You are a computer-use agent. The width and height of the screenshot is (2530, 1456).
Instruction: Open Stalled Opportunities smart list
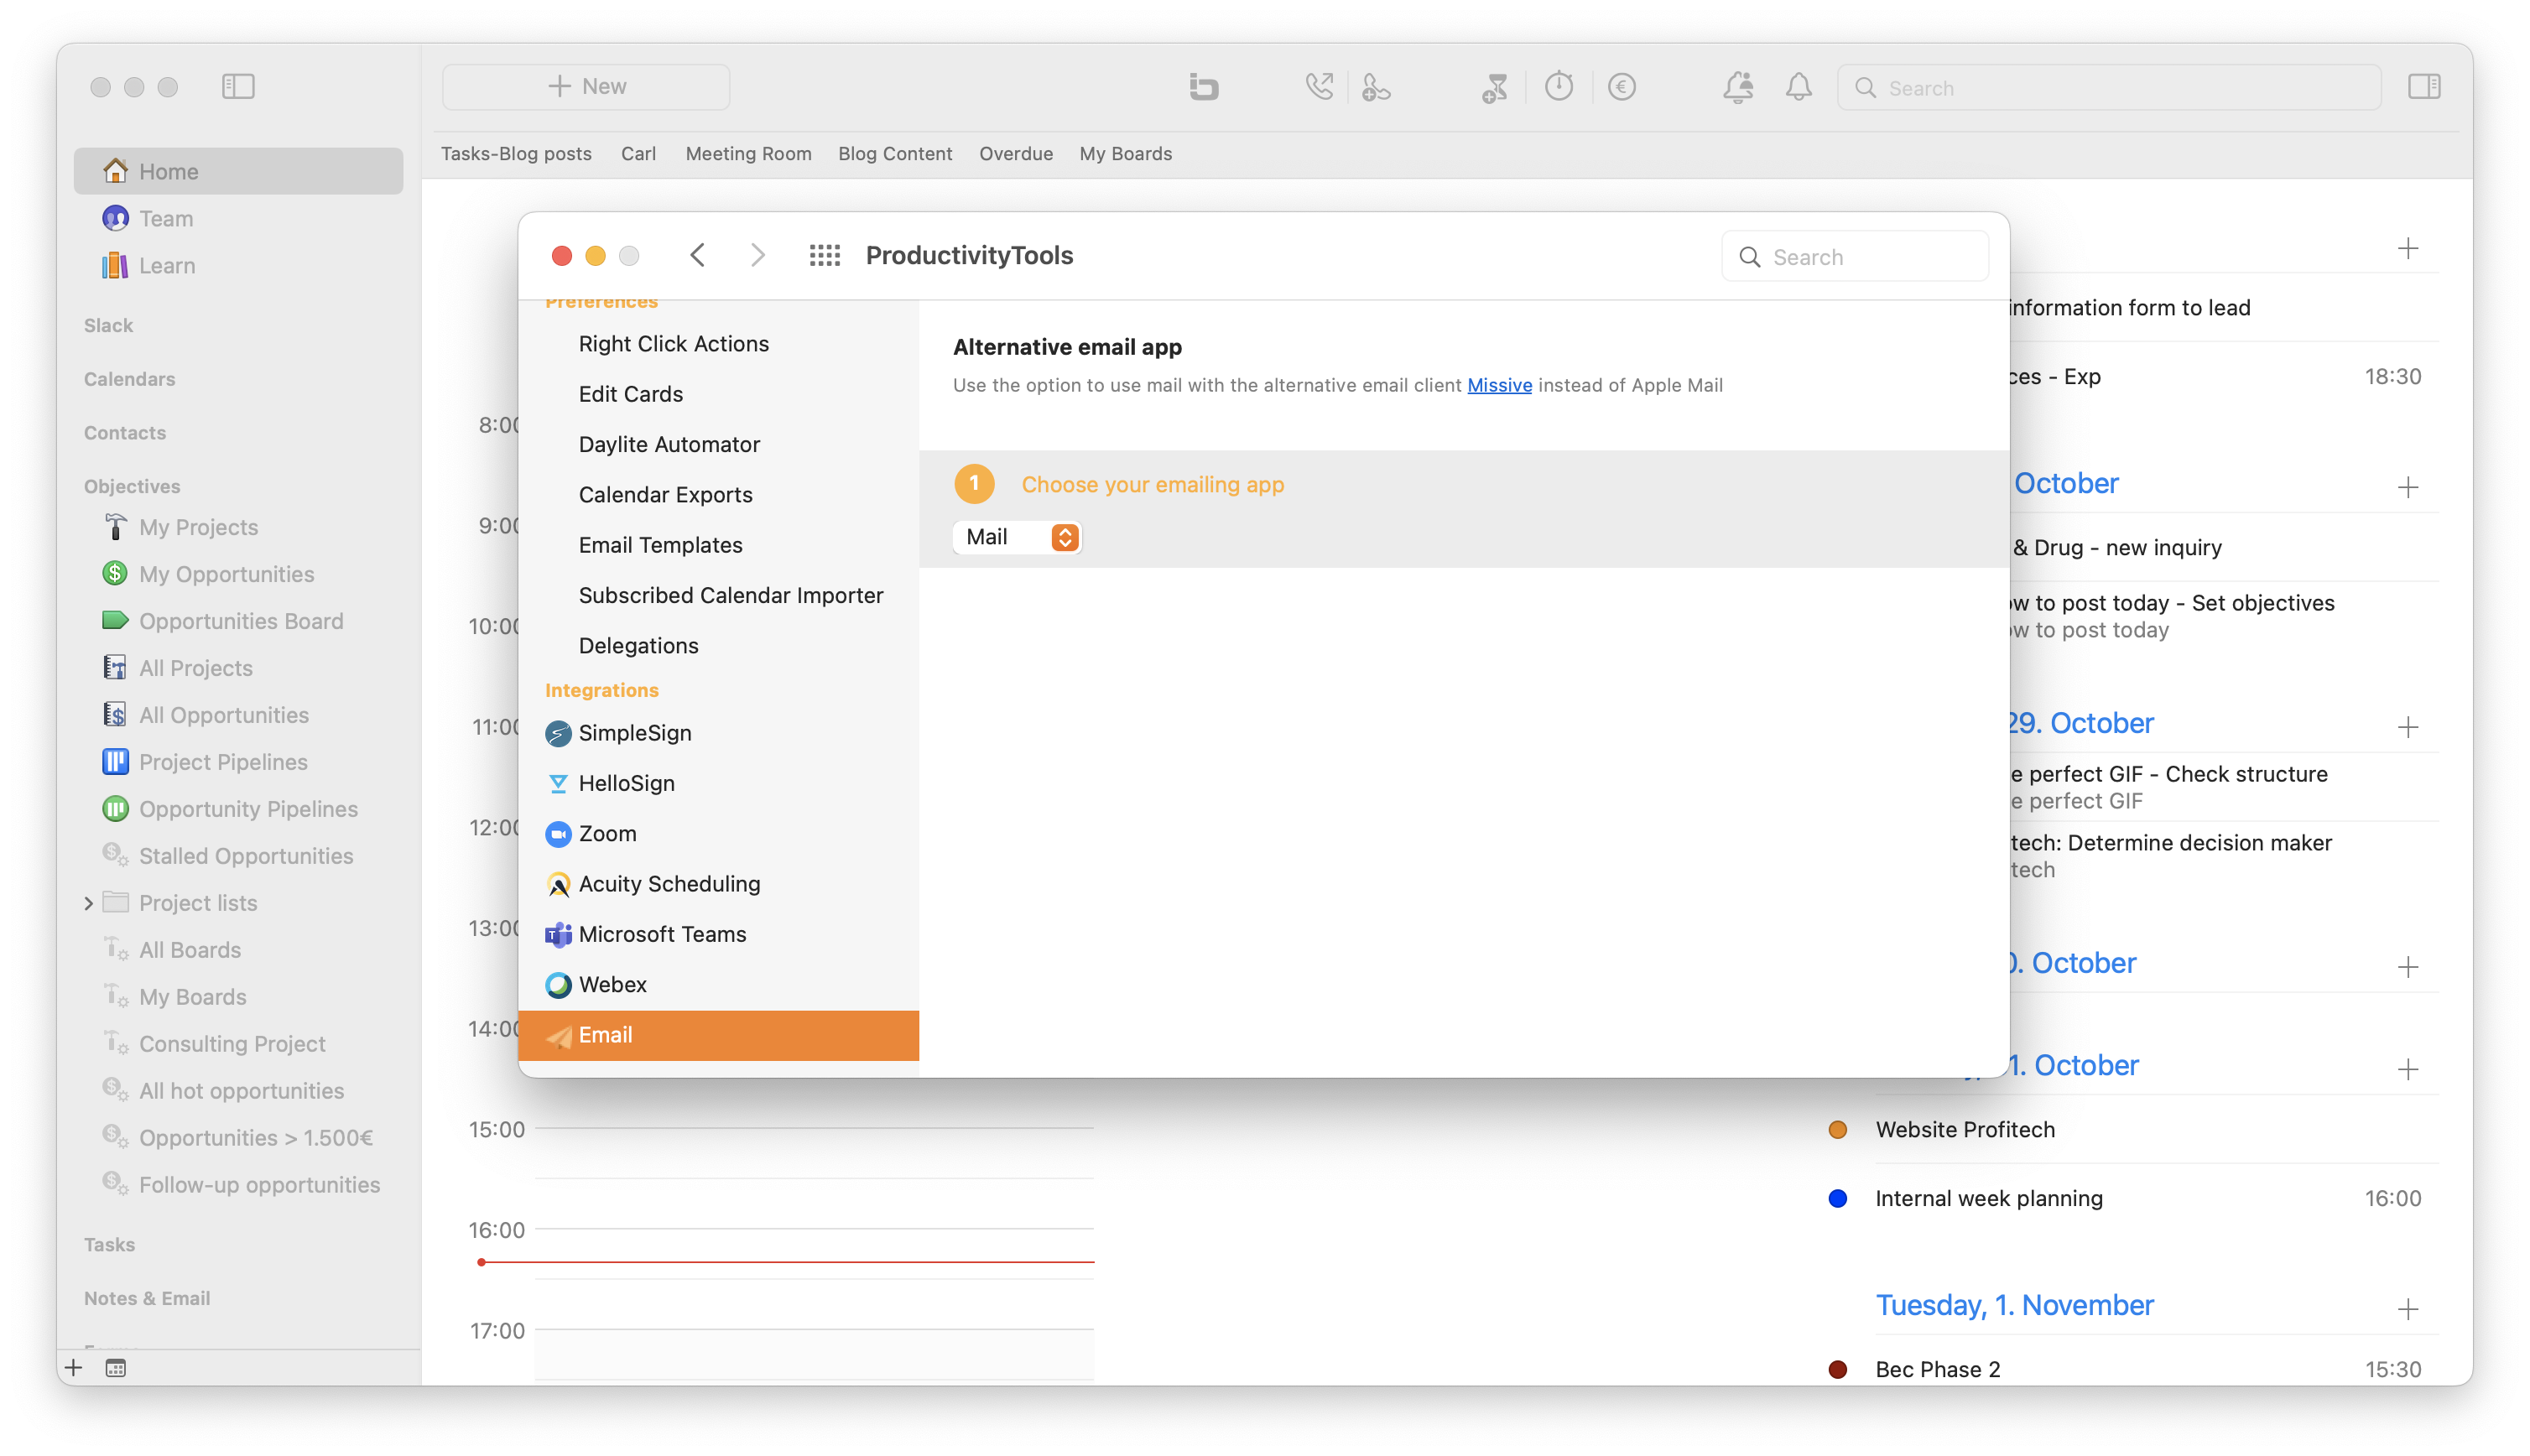coord(238,856)
